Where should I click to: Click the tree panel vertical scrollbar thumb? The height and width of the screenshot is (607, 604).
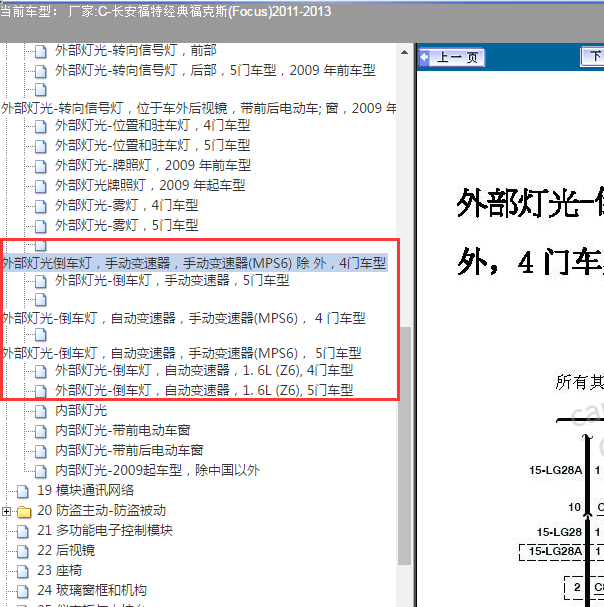click(x=405, y=446)
